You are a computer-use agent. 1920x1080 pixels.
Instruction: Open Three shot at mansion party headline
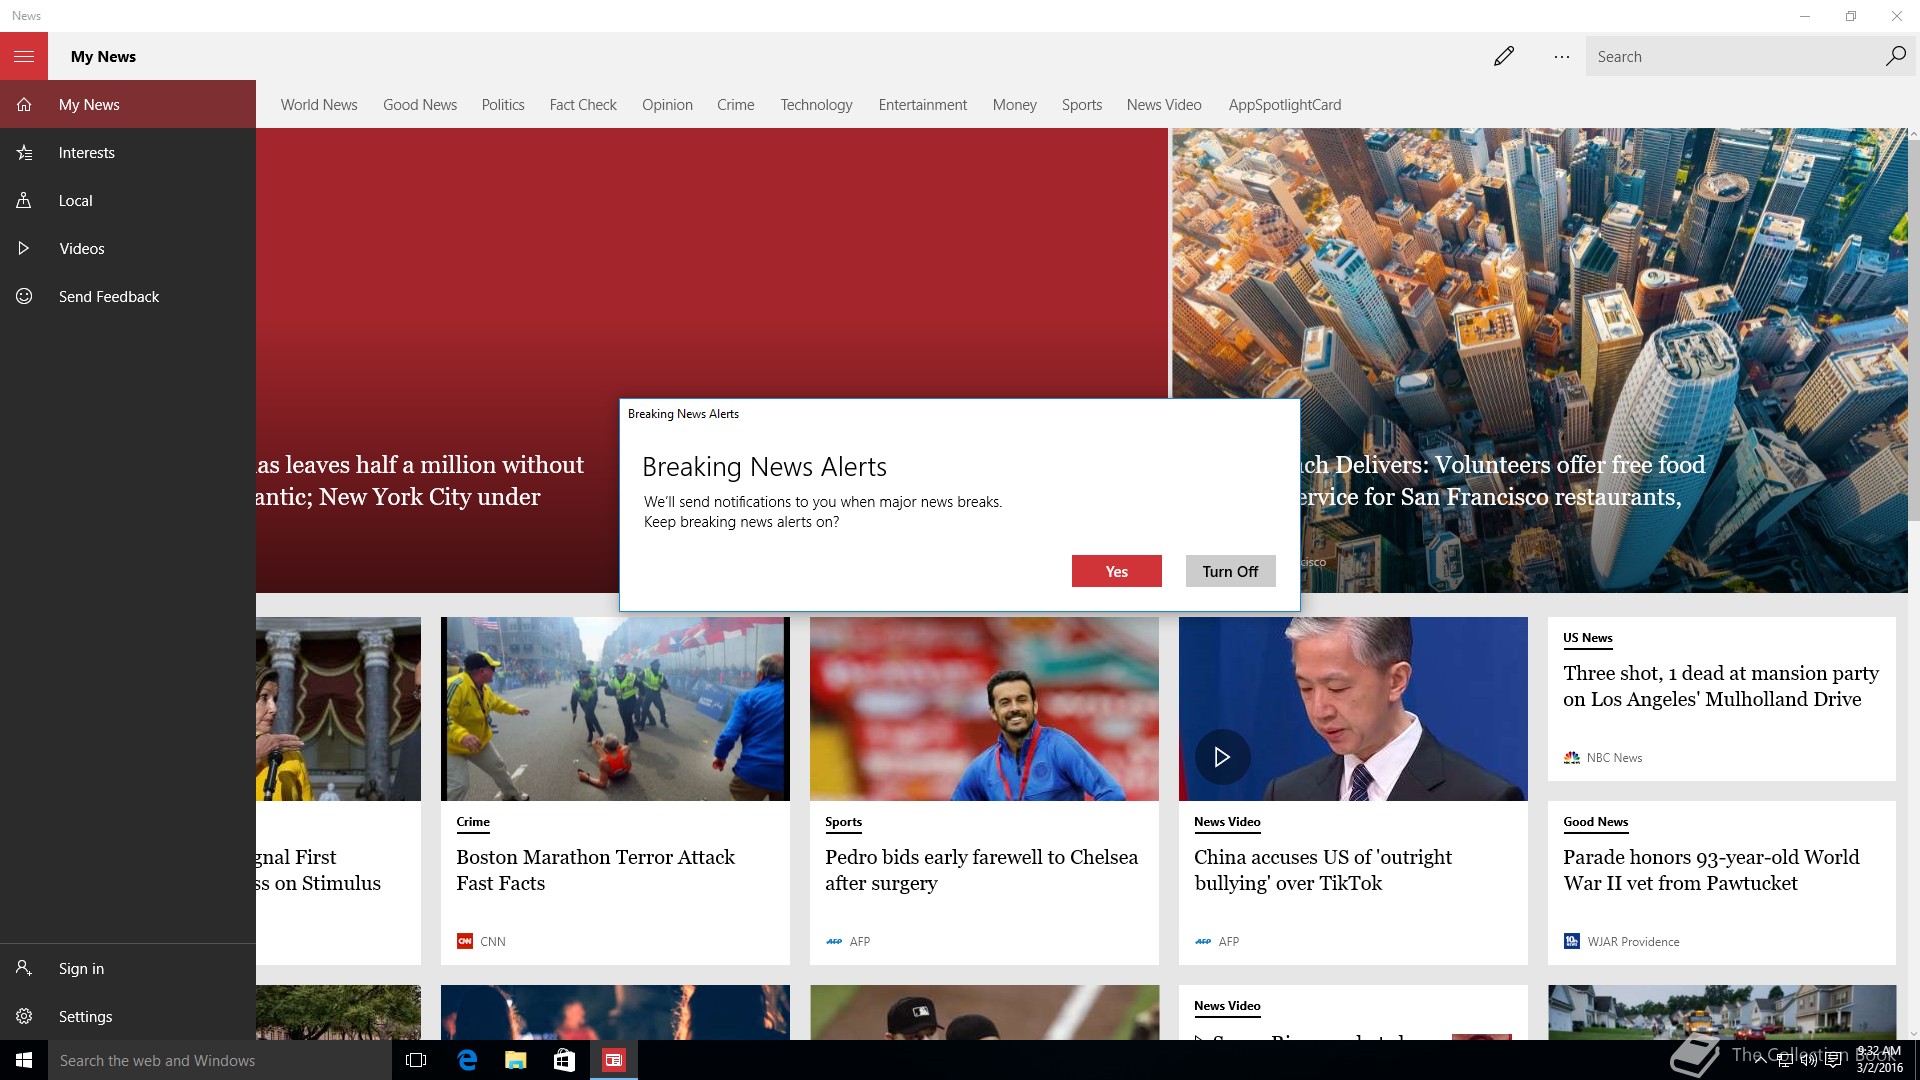pos(1721,686)
